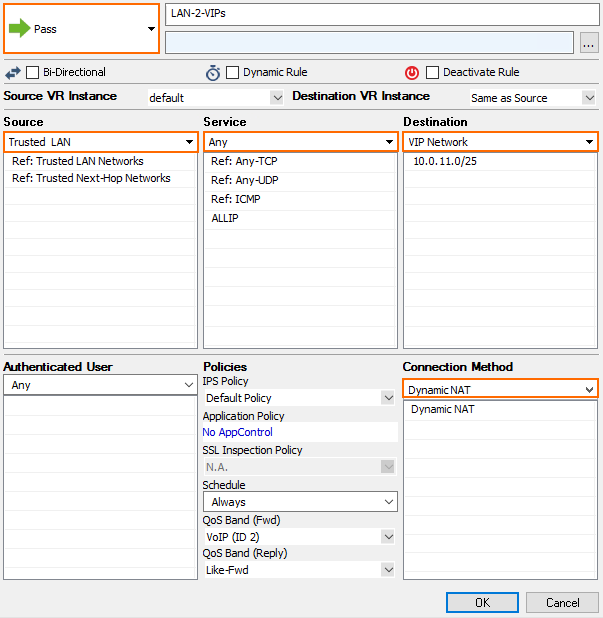Click the red Deactivate Rule power icon
Image resolution: width=603 pixels, height=618 pixels.
(412, 73)
